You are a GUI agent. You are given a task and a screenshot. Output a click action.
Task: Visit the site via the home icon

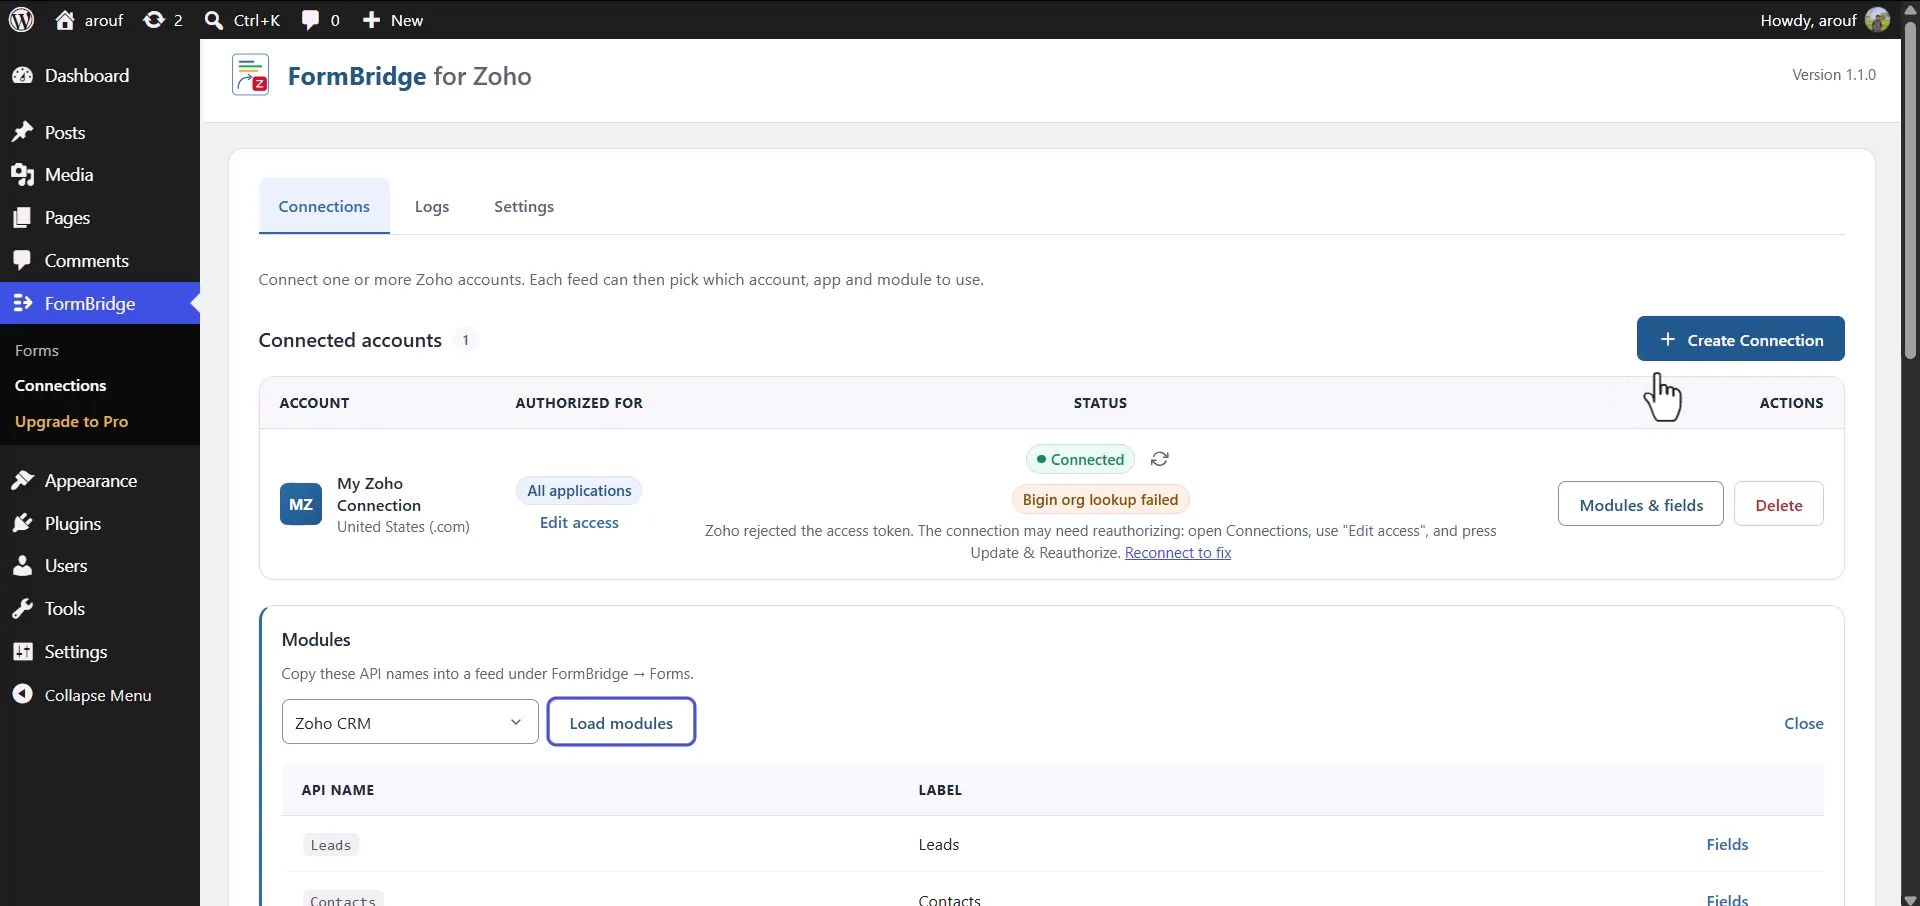point(65,20)
